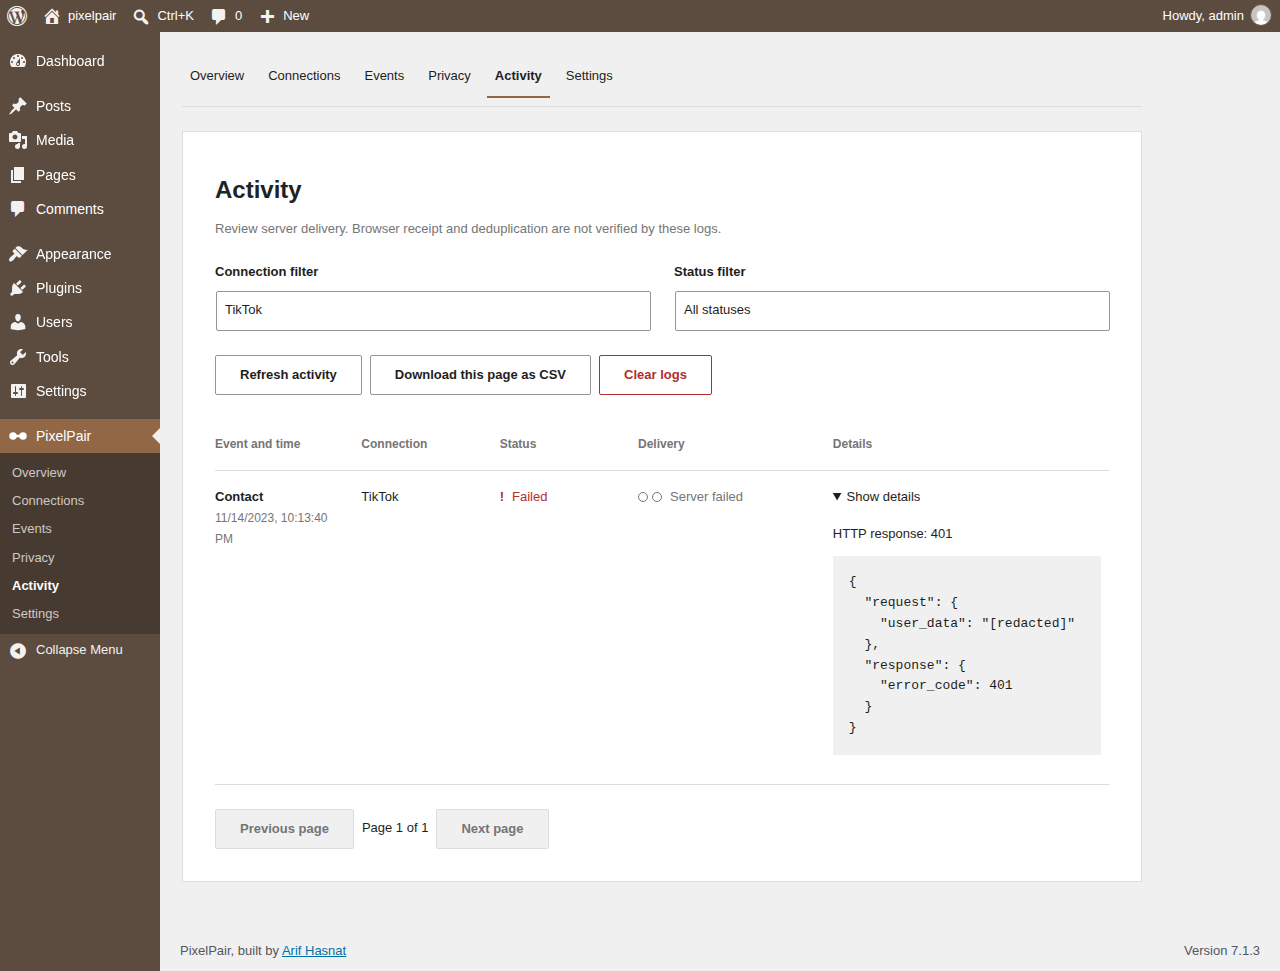Click the Next page button
This screenshot has height=971, width=1280.
[492, 829]
